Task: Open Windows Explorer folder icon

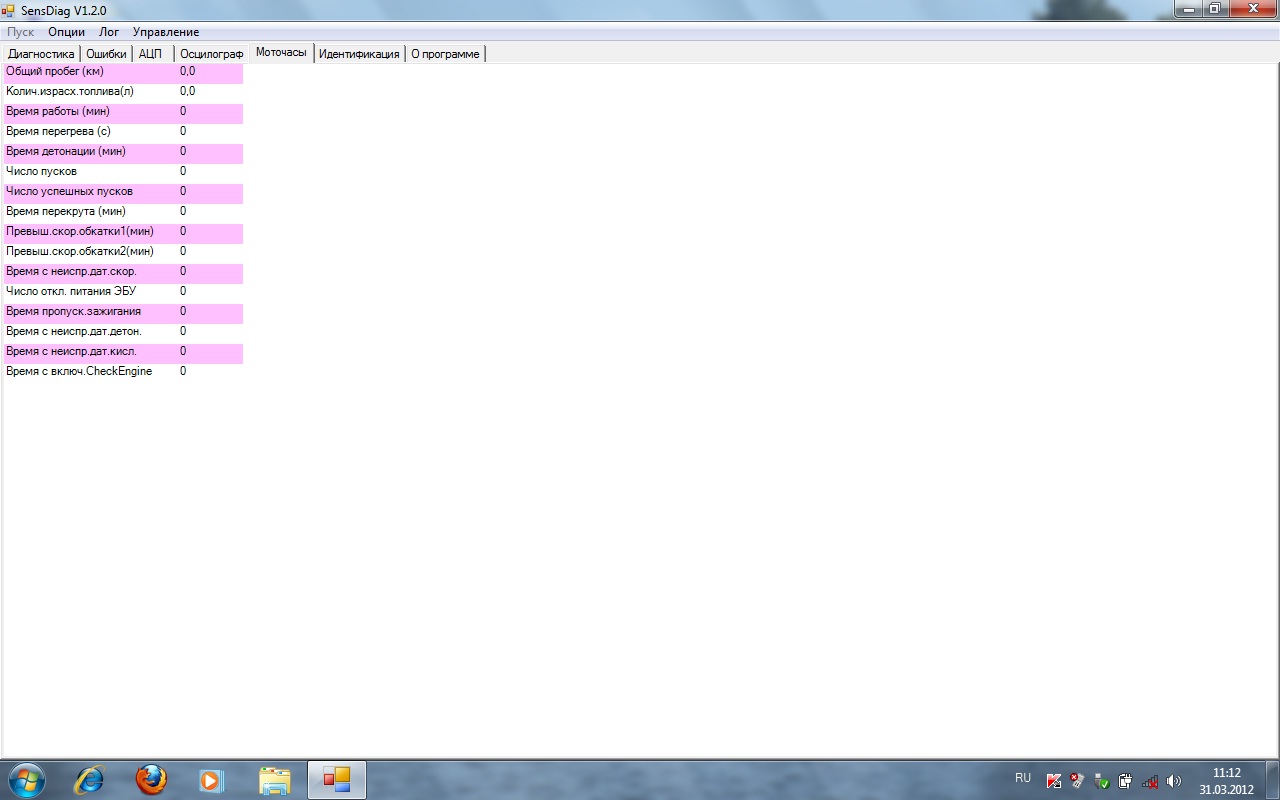Action: tap(274, 779)
